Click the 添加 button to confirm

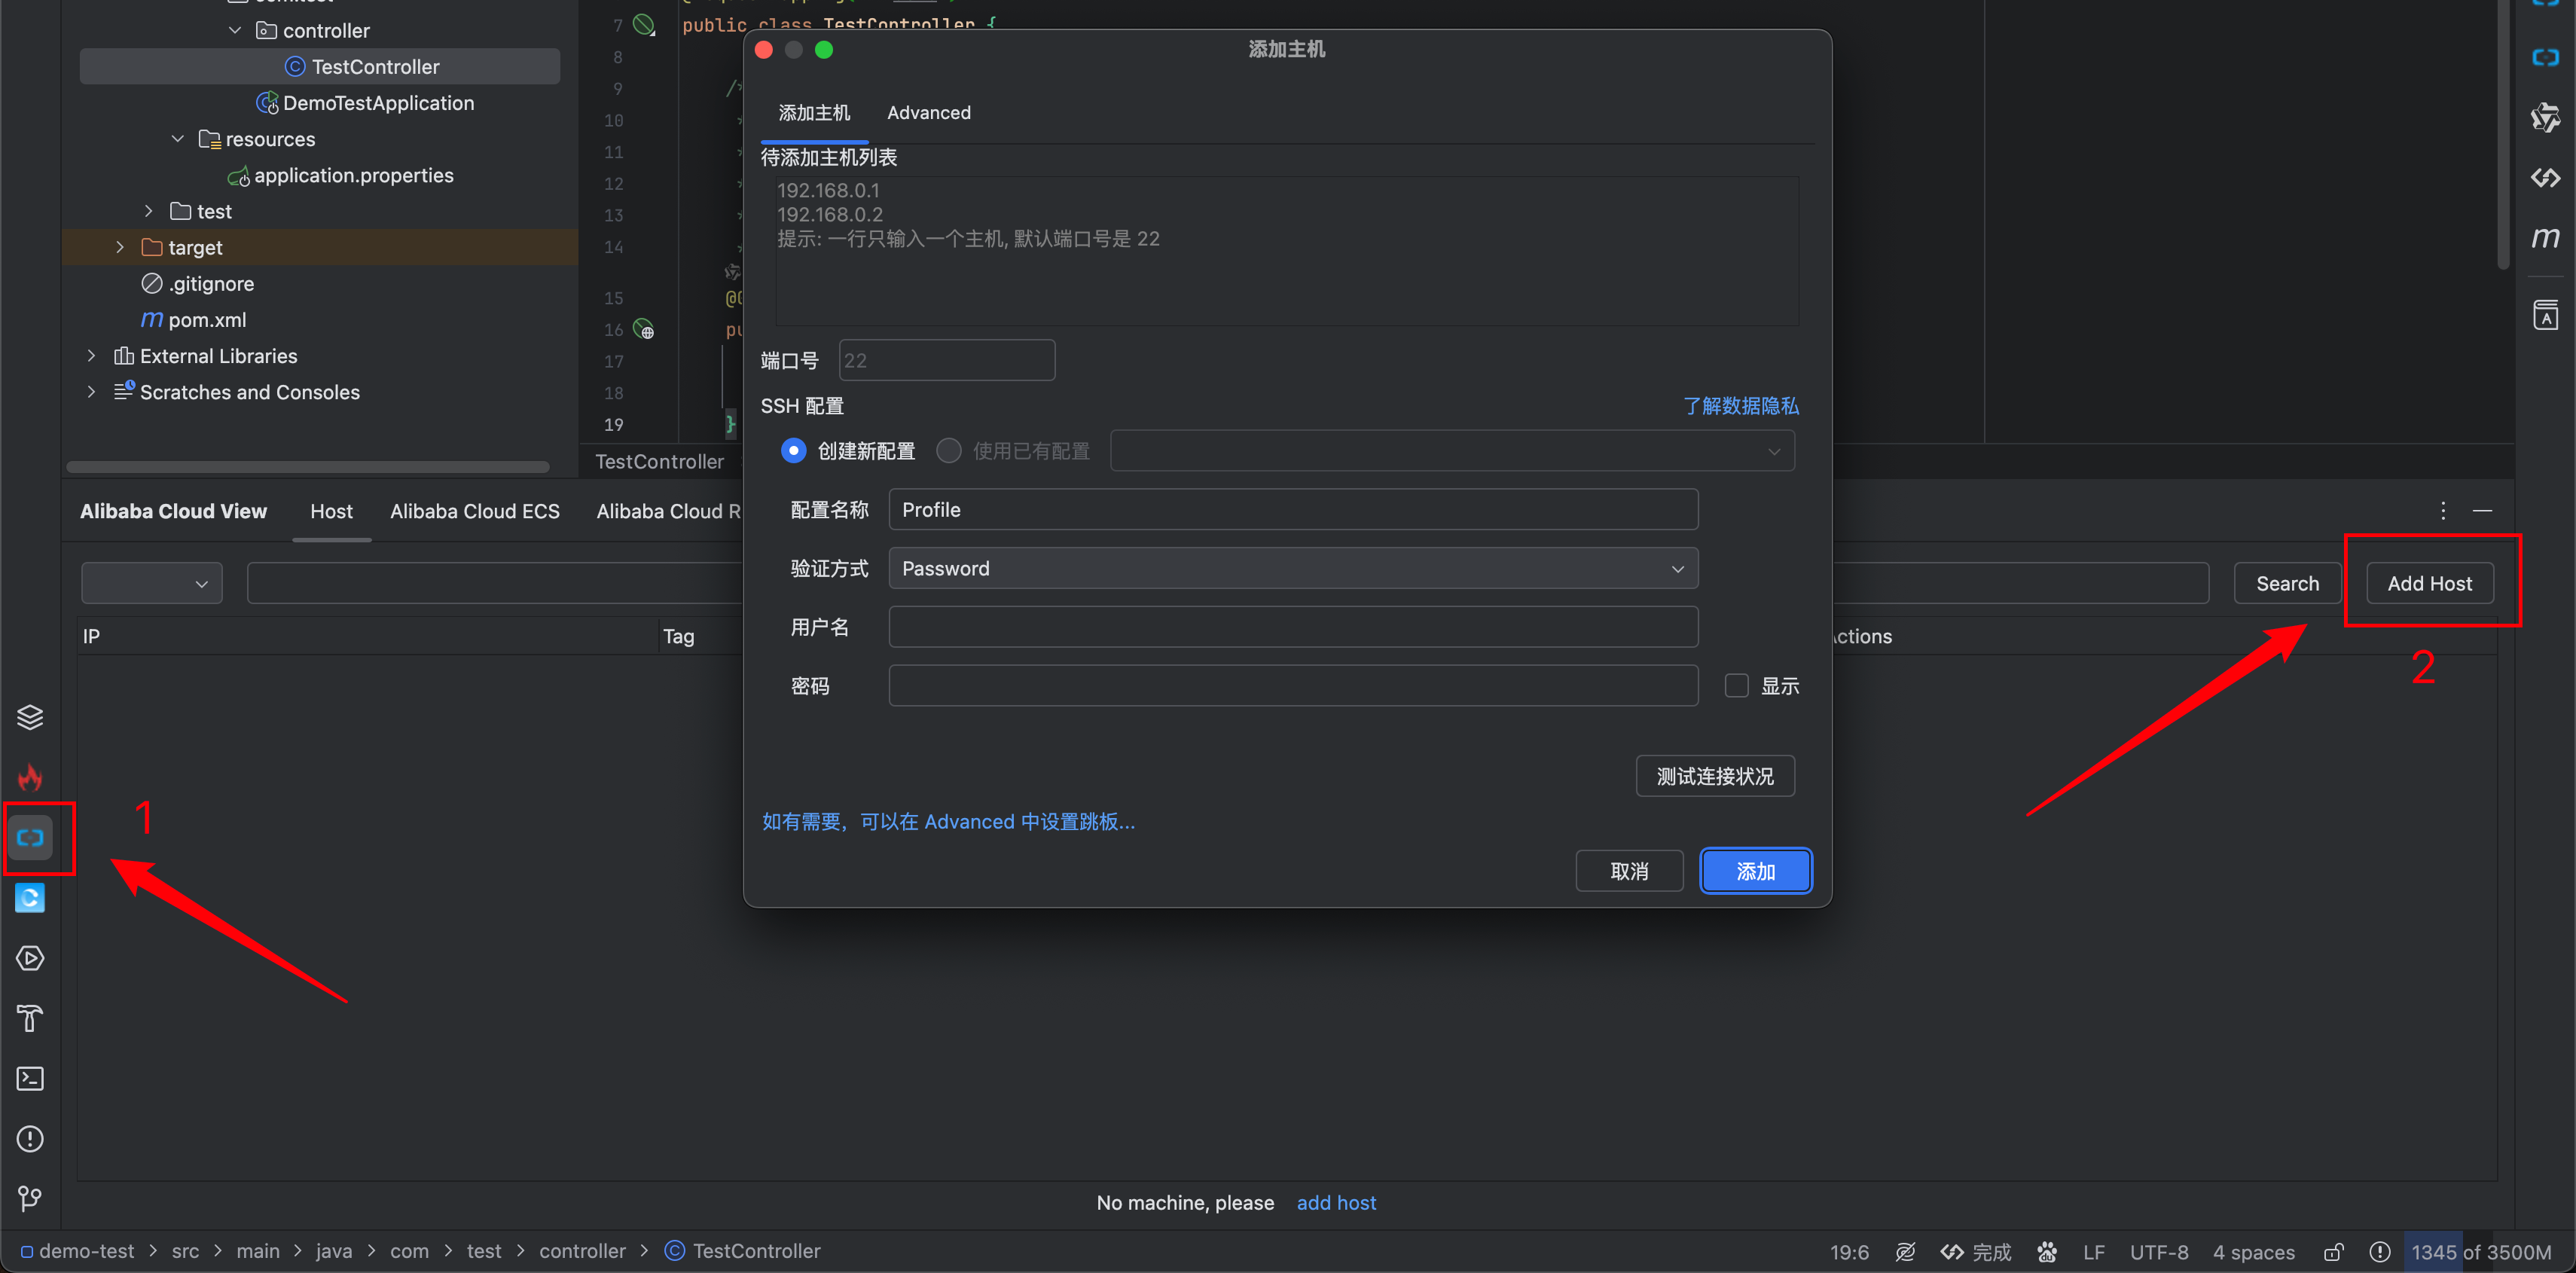click(1754, 871)
